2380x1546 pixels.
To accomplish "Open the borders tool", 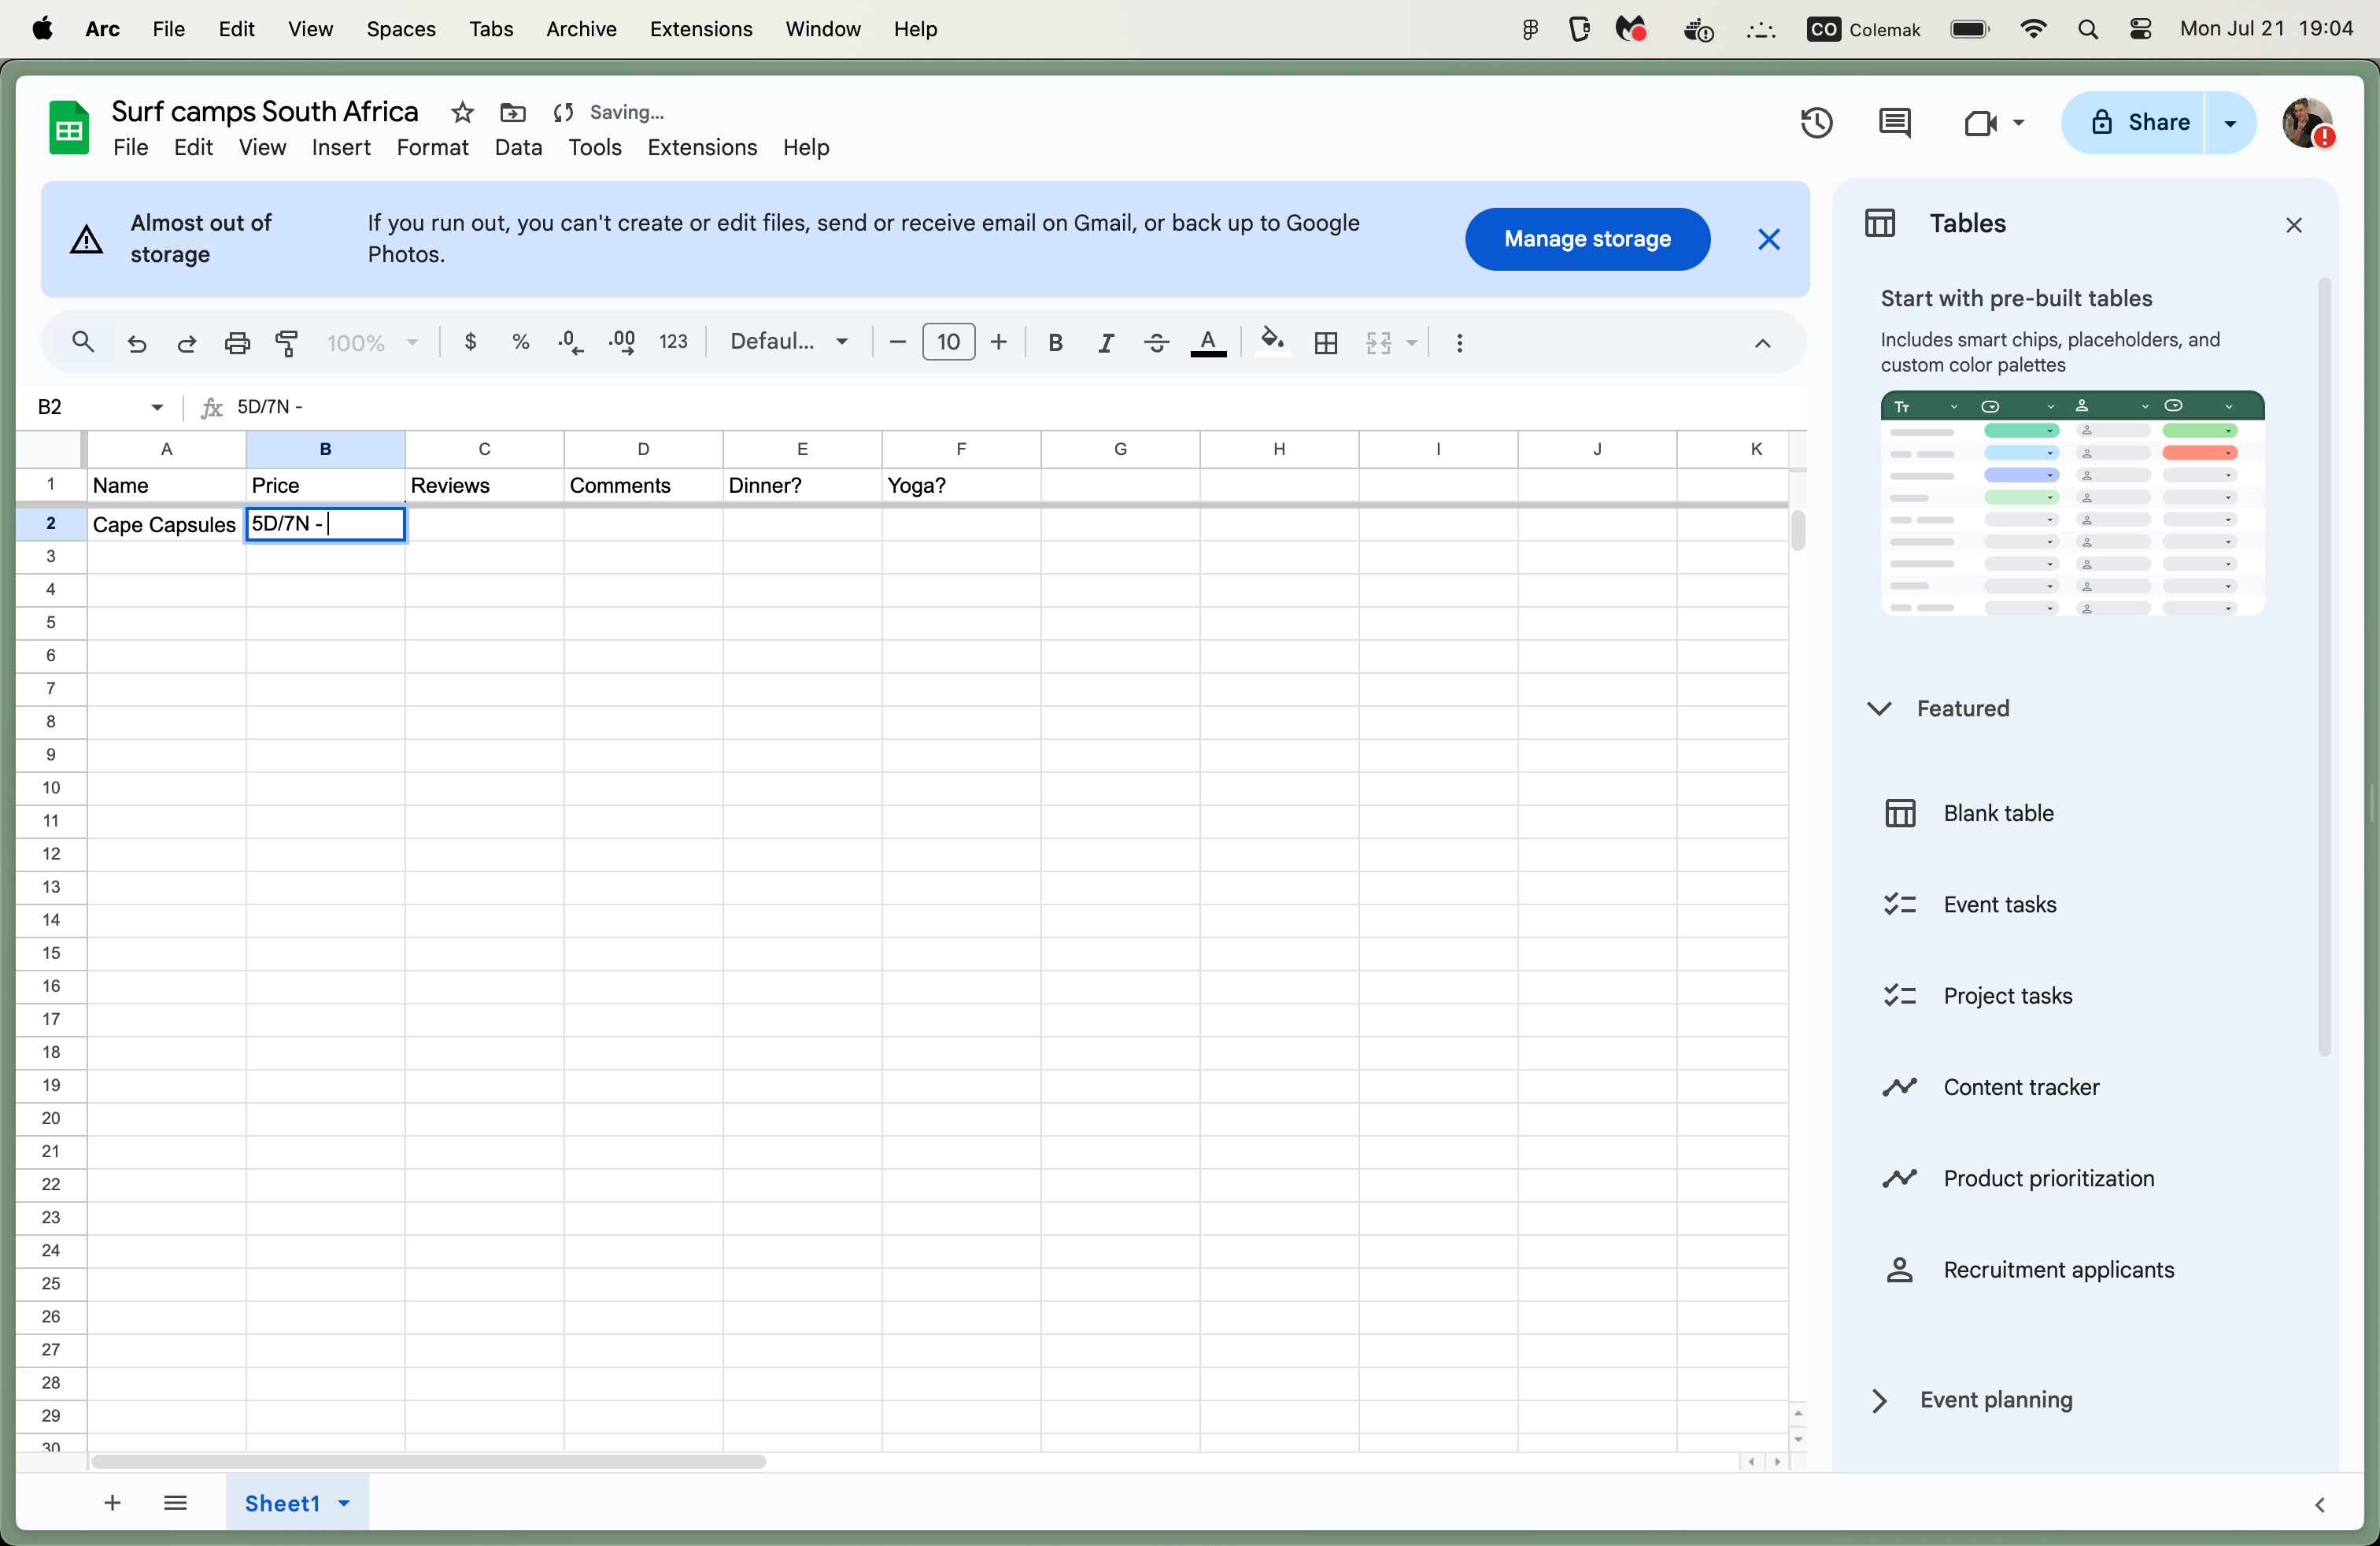I will tap(1326, 343).
